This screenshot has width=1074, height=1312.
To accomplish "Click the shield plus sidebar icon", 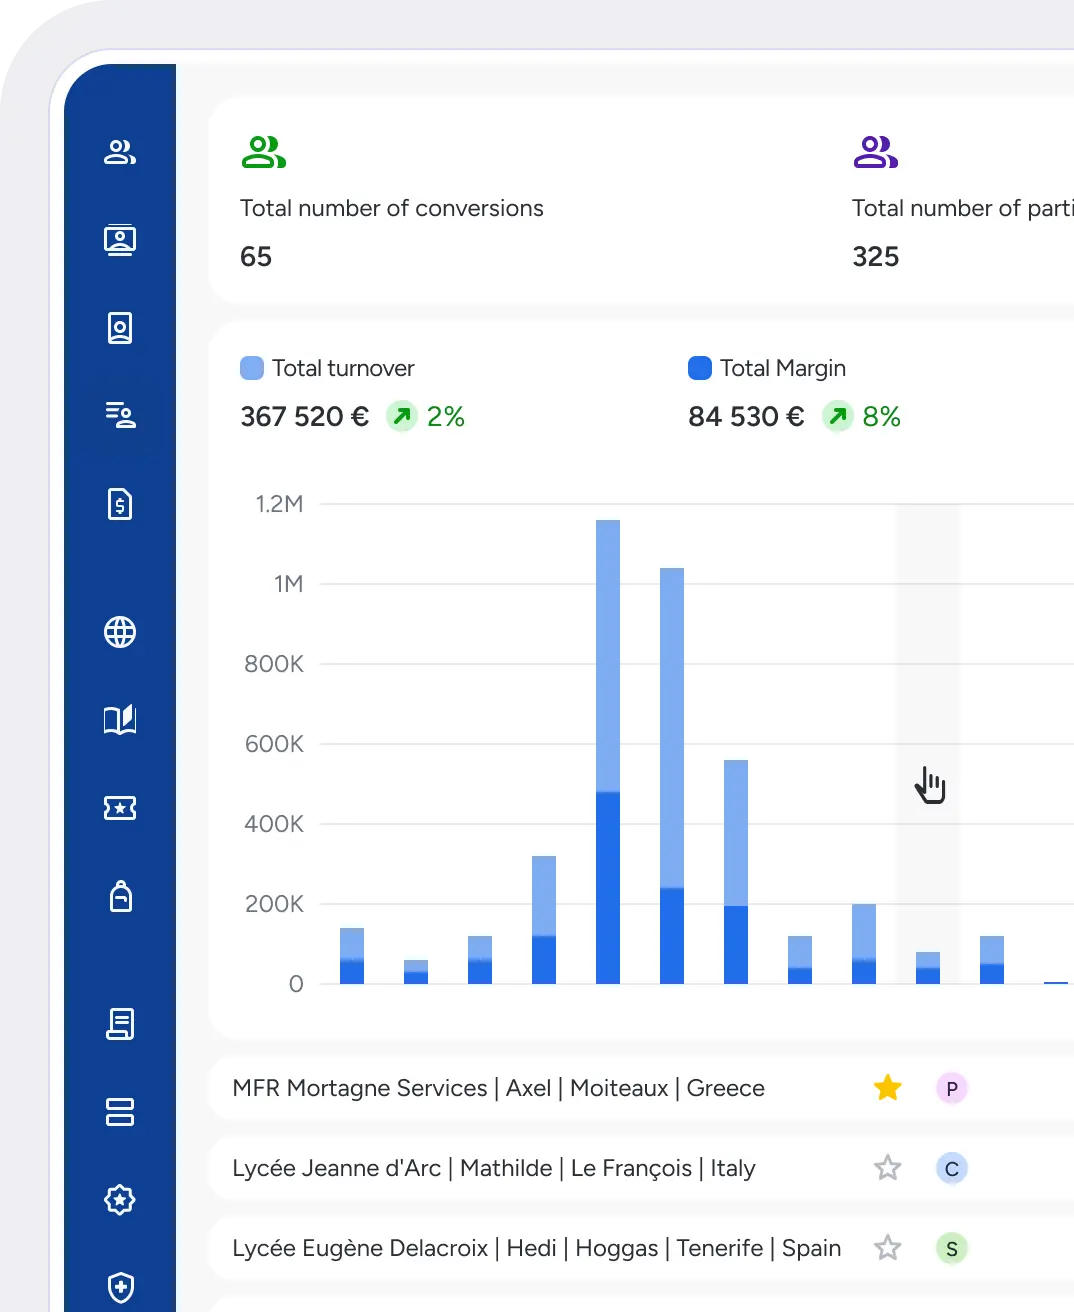I will (x=120, y=1287).
